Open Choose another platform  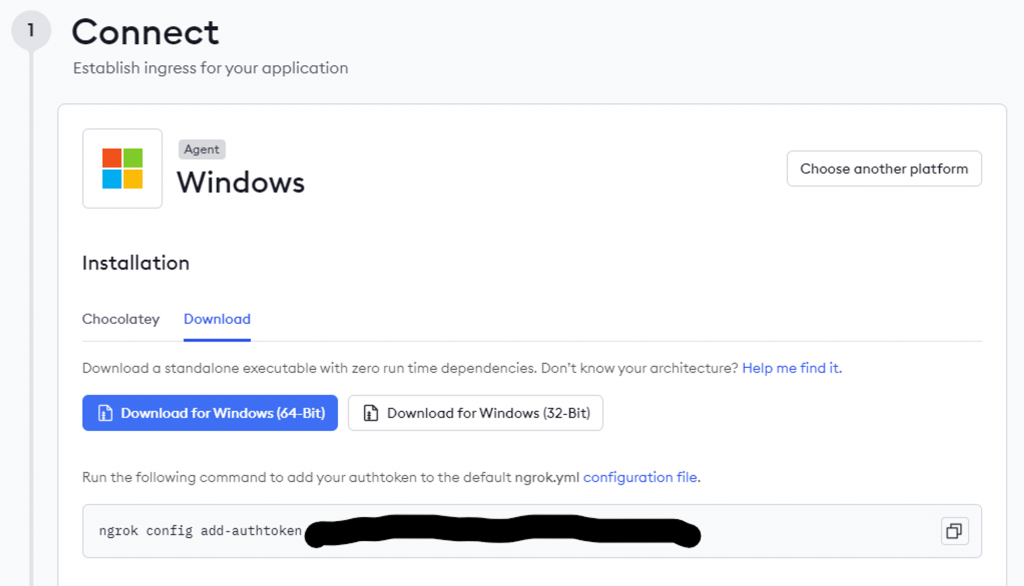[x=884, y=169]
